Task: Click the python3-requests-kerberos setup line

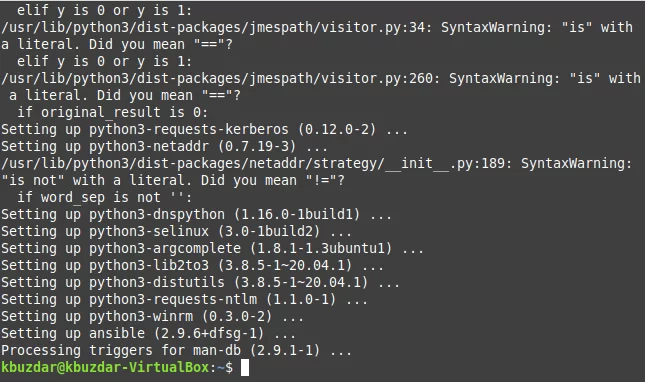Action: (204, 129)
